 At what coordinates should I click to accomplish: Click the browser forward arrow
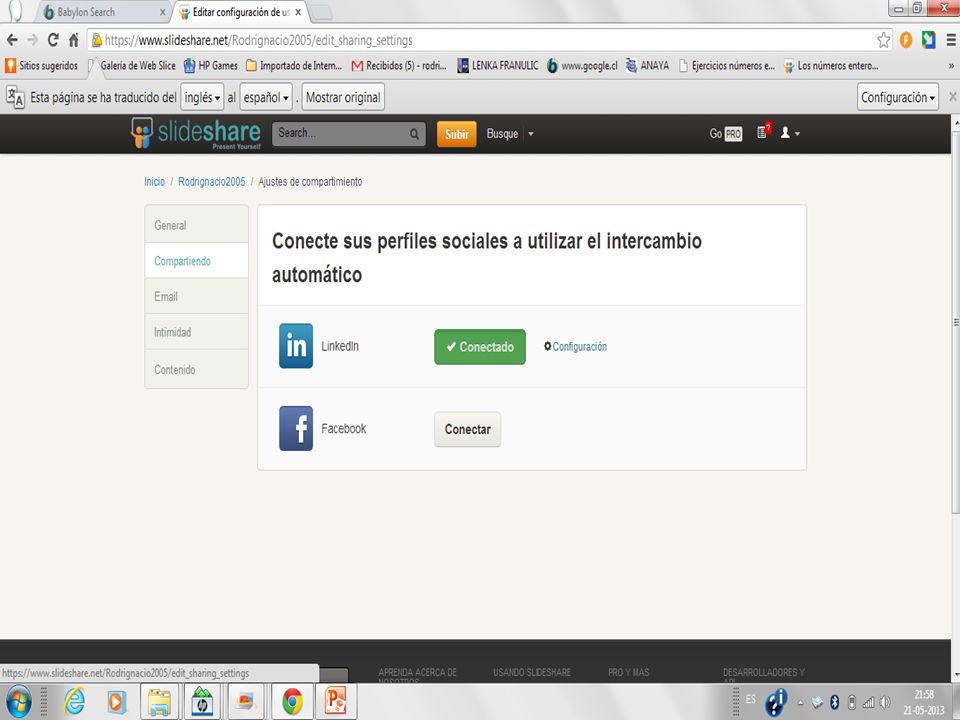(32, 40)
